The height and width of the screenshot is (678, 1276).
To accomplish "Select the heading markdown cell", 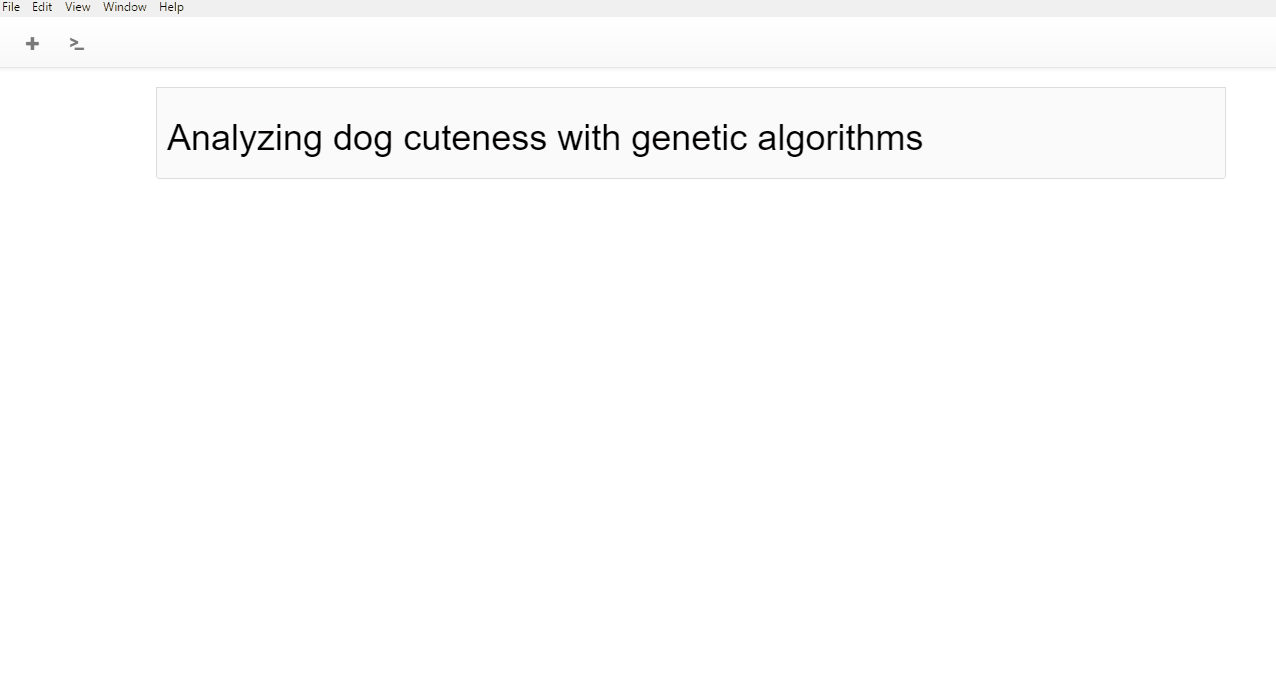I will 690,133.
